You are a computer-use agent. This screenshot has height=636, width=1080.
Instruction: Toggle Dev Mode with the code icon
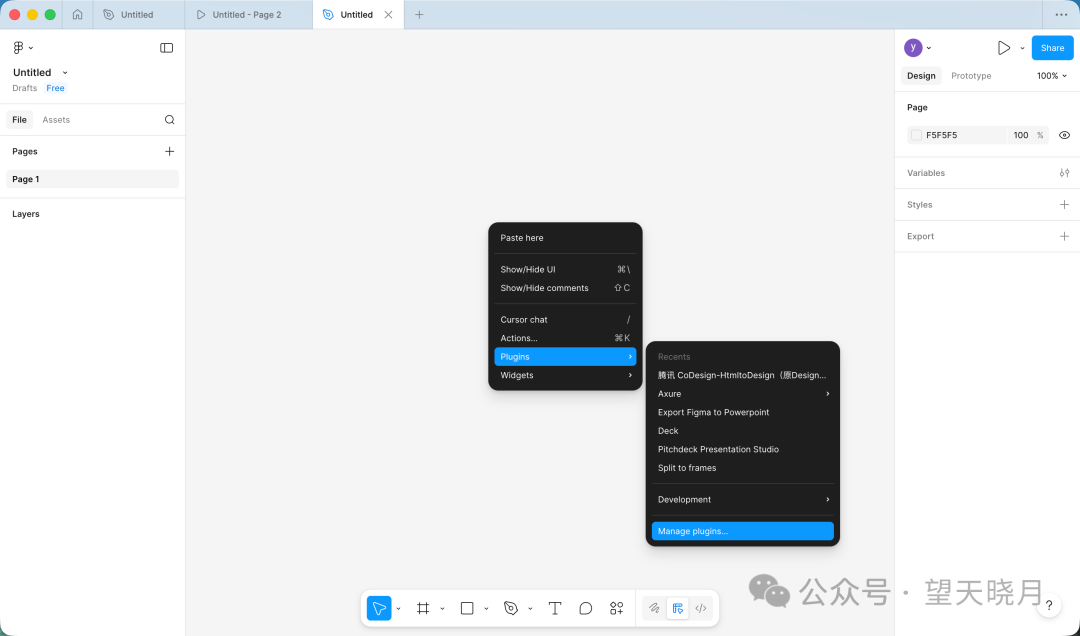pos(701,607)
